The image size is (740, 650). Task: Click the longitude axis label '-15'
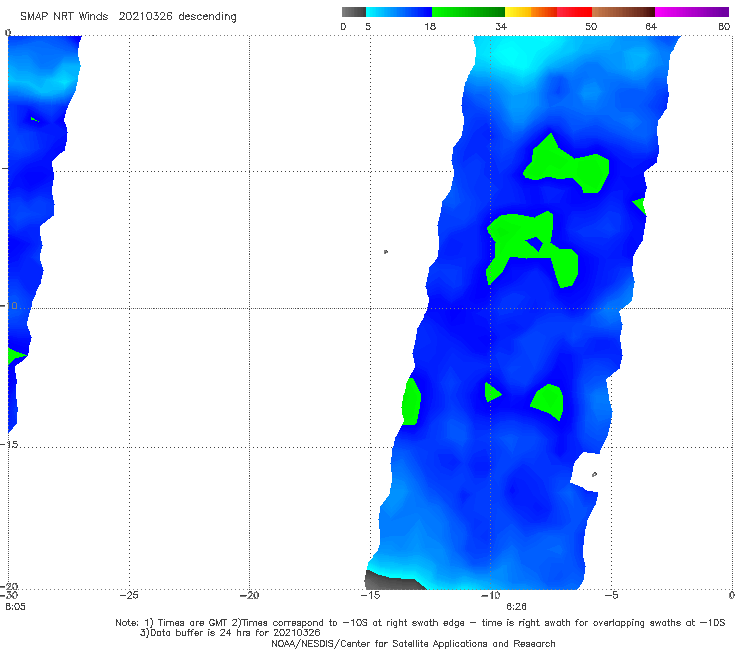370,596
